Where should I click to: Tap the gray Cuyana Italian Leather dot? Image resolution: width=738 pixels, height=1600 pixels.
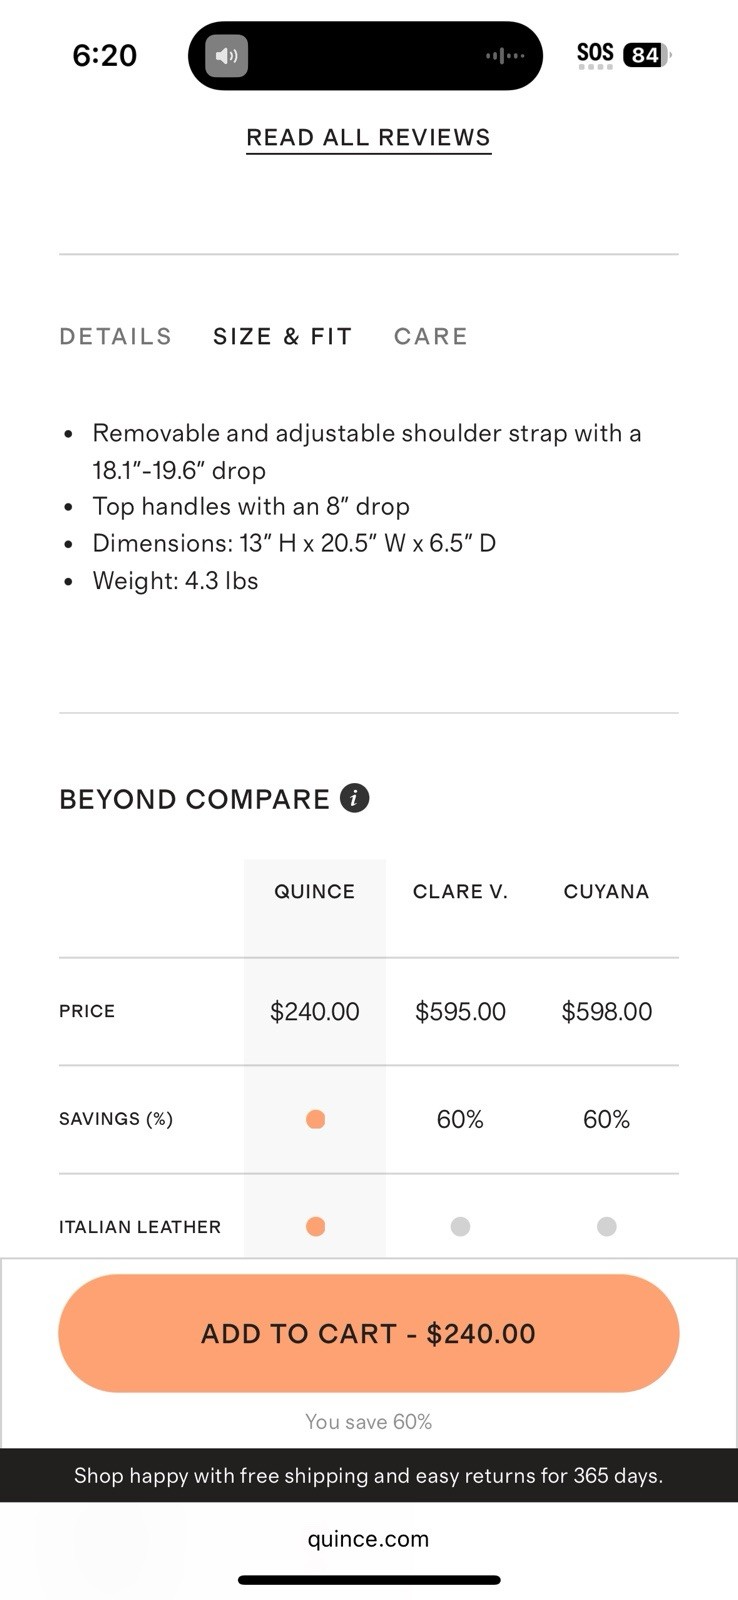coord(606,1226)
